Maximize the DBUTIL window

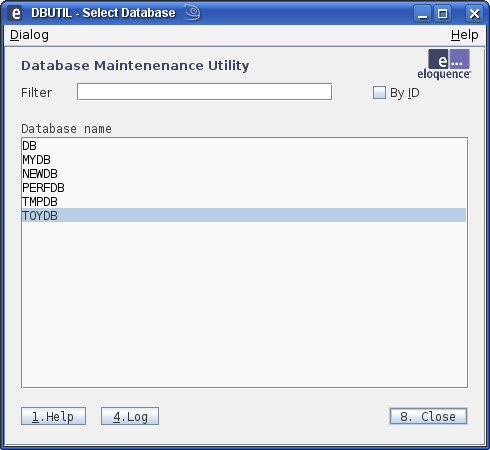tap(442, 14)
